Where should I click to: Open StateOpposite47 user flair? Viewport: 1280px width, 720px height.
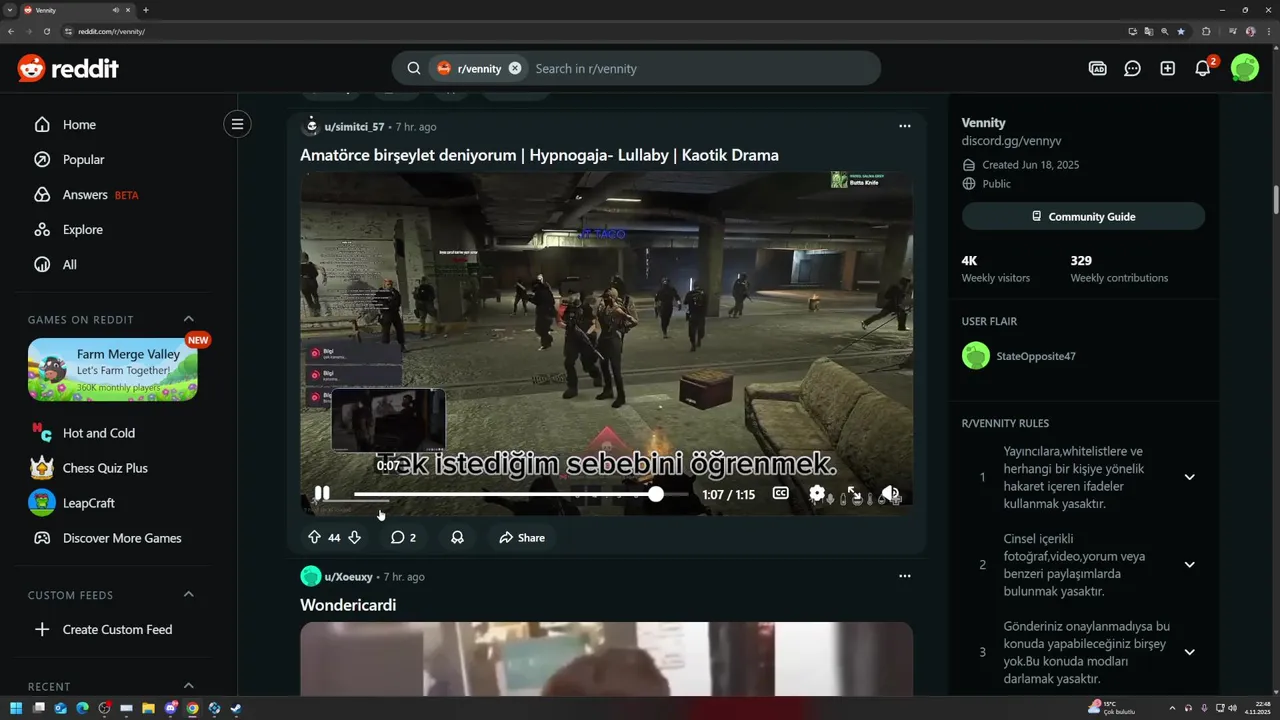[x=1019, y=356]
